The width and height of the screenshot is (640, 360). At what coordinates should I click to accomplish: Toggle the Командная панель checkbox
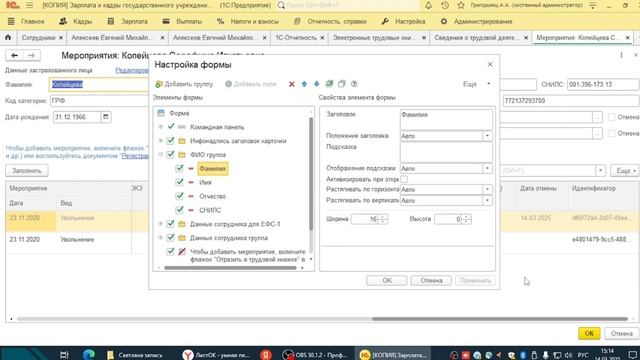(171, 127)
